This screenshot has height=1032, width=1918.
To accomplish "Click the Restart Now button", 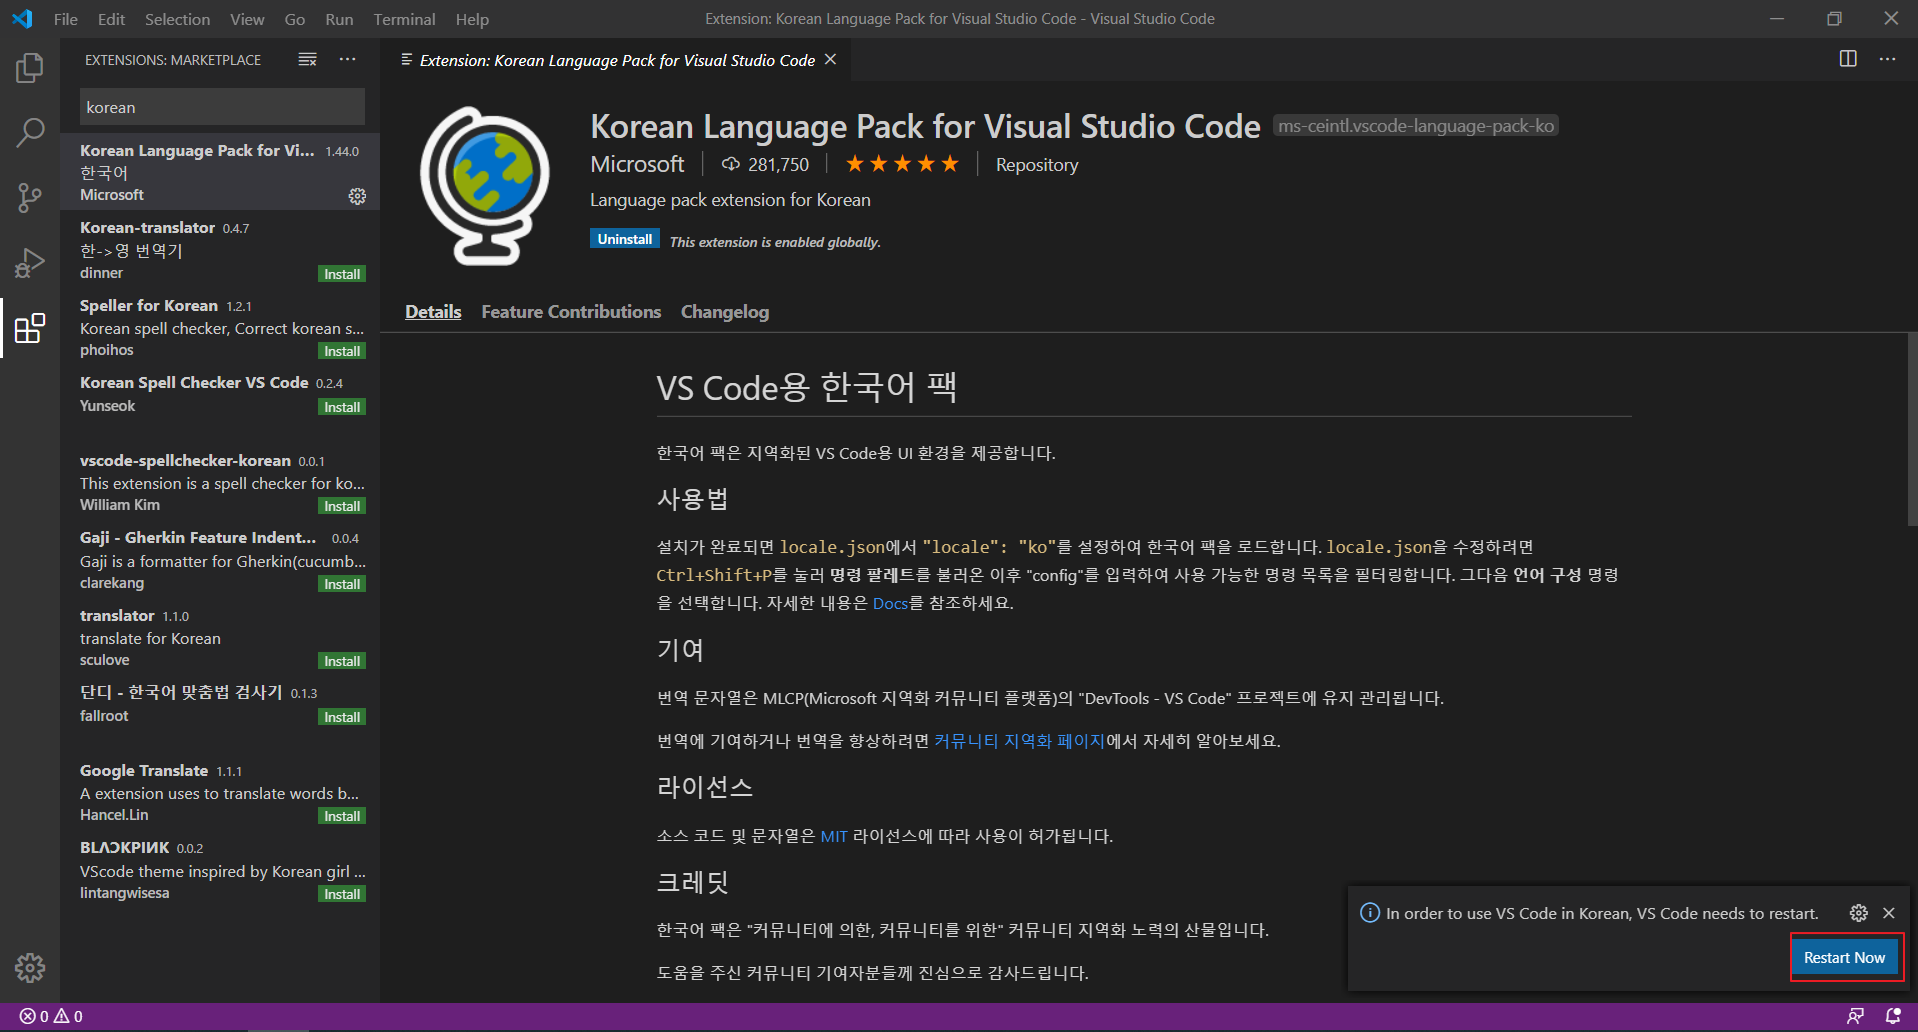I will tap(1844, 957).
